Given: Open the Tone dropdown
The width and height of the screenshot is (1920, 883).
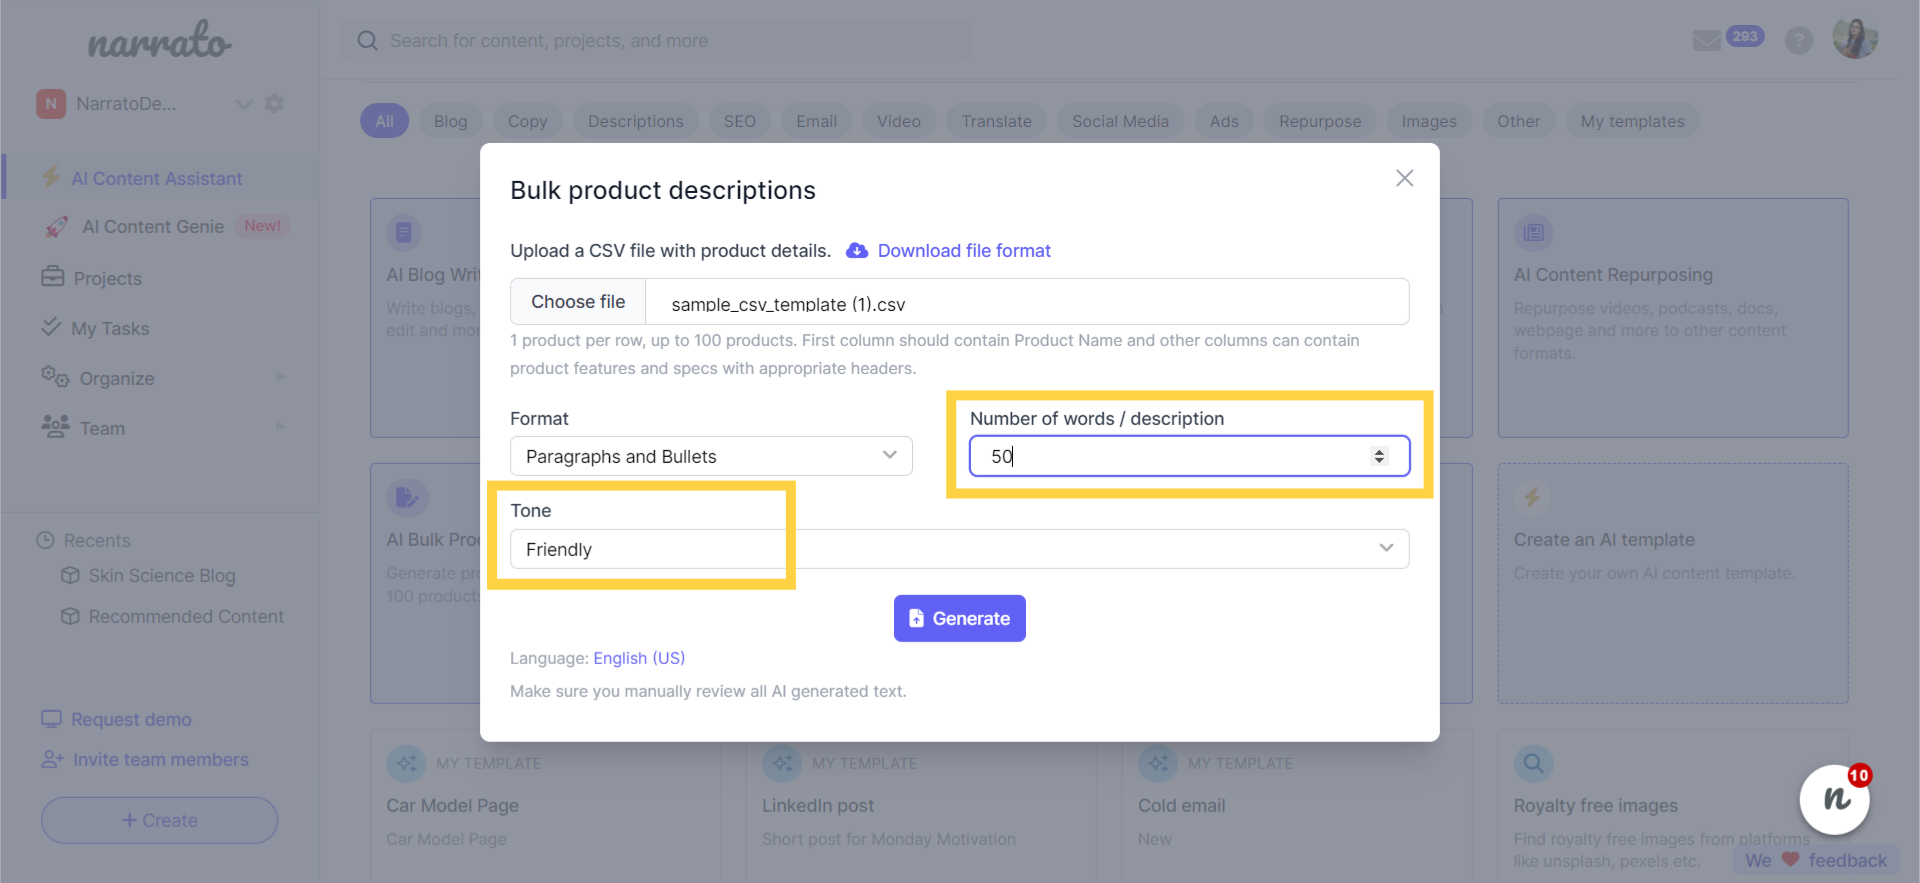Looking at the screenshot, I should pos(959,549).
